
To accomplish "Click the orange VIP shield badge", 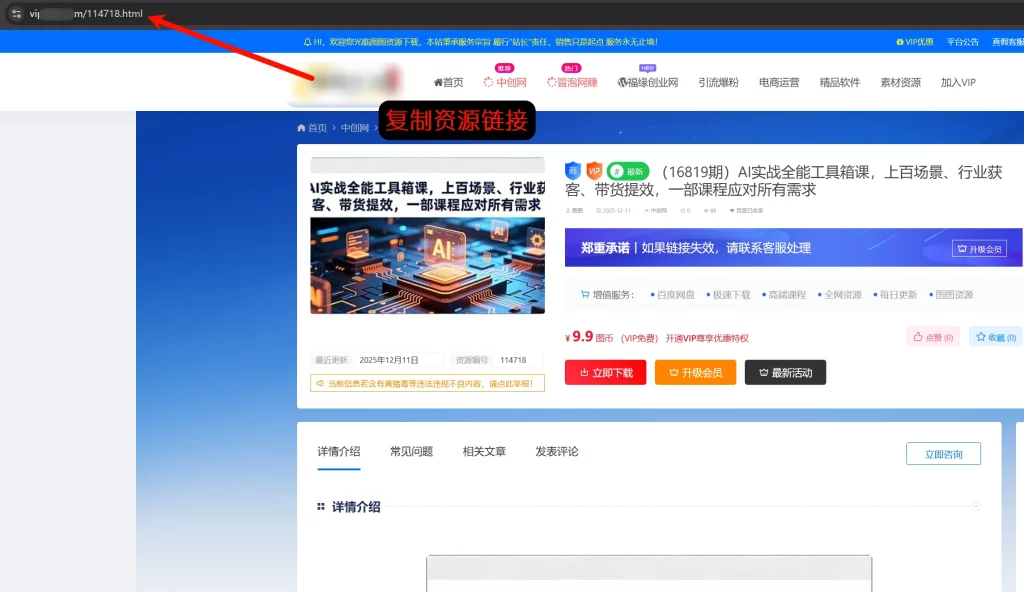I will click(x=594, y=171).
